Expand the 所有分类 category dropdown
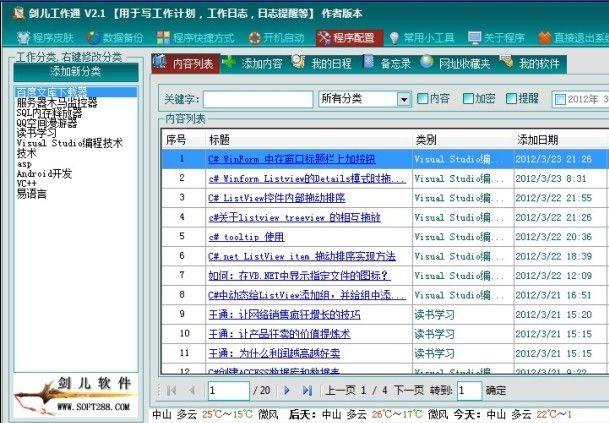 404,99
